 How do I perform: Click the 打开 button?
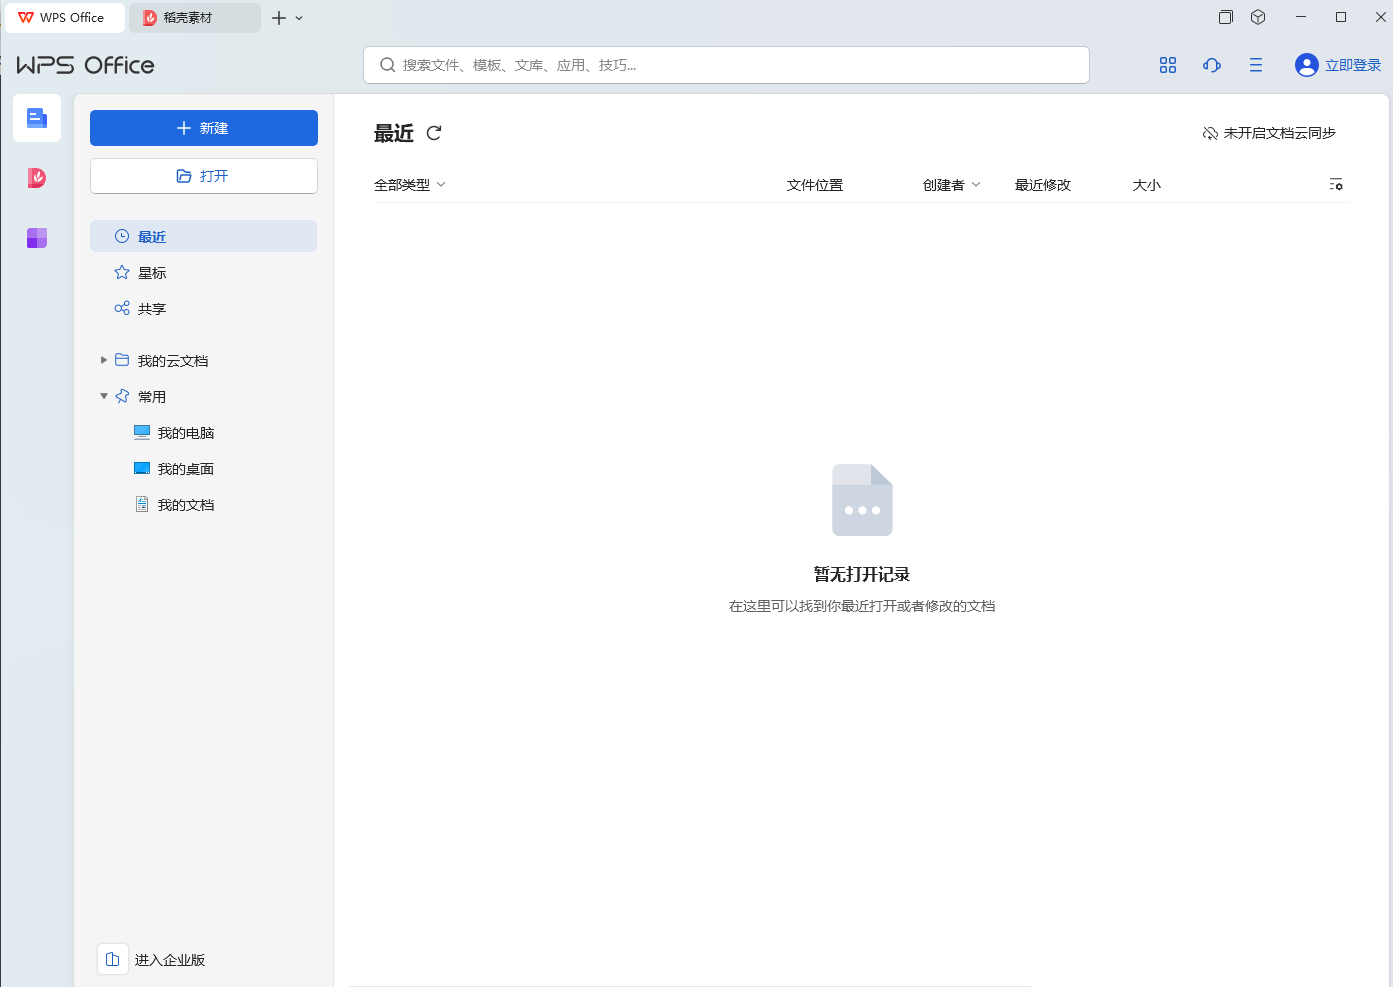click(204, 176)
